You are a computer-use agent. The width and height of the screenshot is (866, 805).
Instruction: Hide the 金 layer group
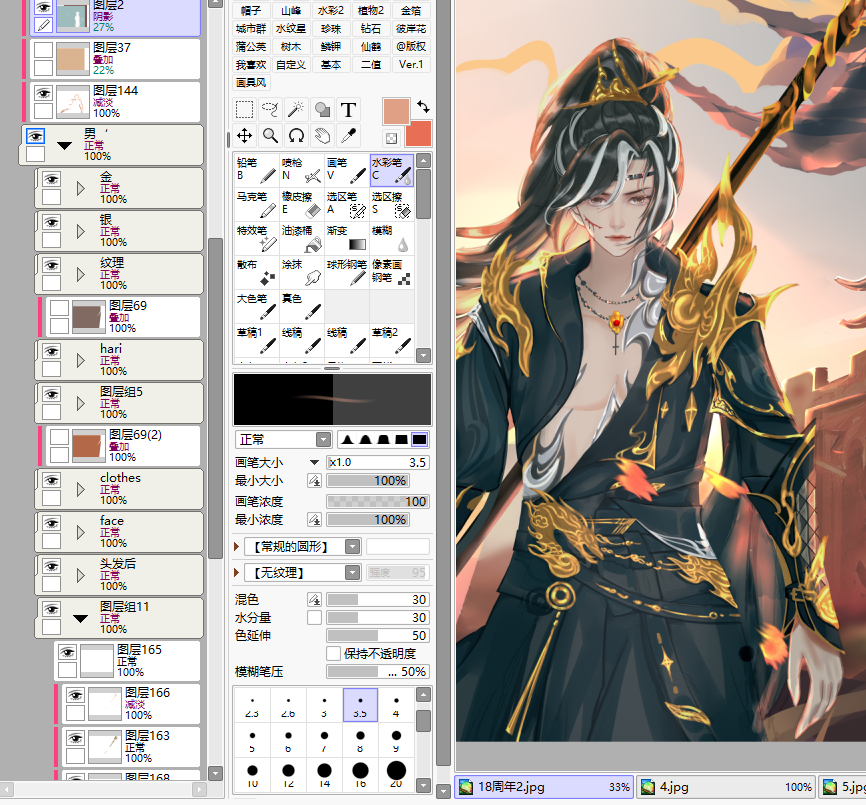(x=51, y=179)
